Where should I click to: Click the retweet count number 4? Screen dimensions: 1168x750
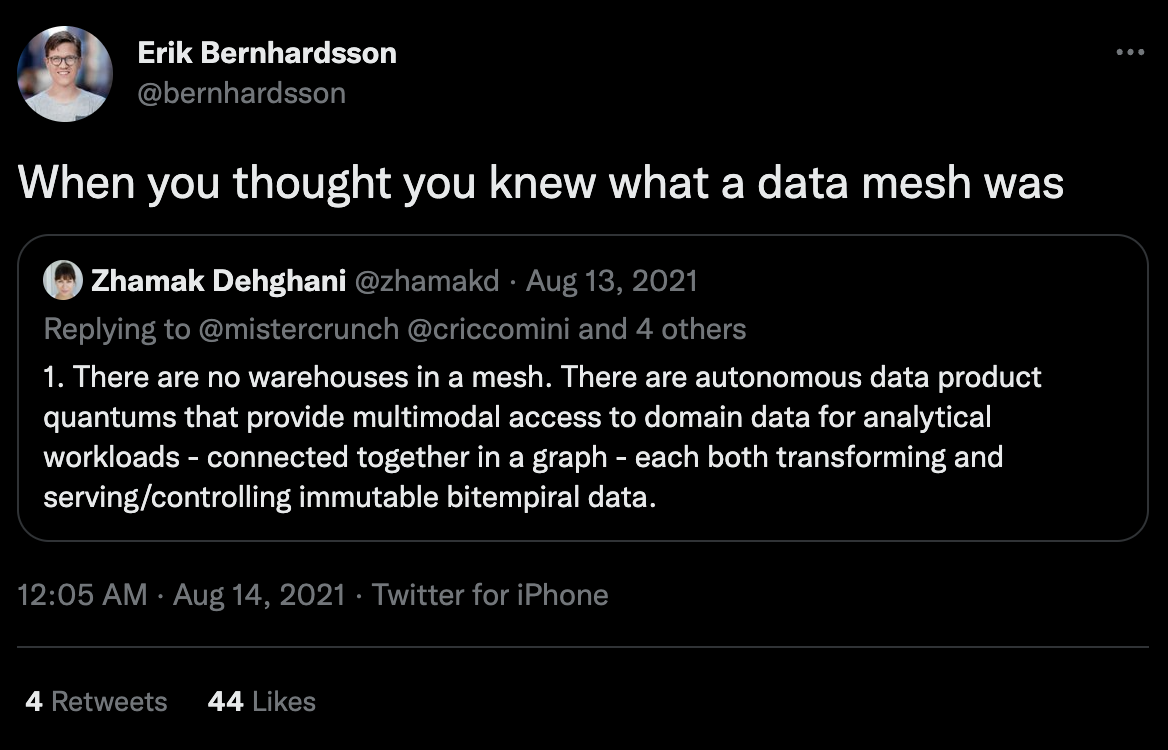pyautogui.click(x=34, y=702)
